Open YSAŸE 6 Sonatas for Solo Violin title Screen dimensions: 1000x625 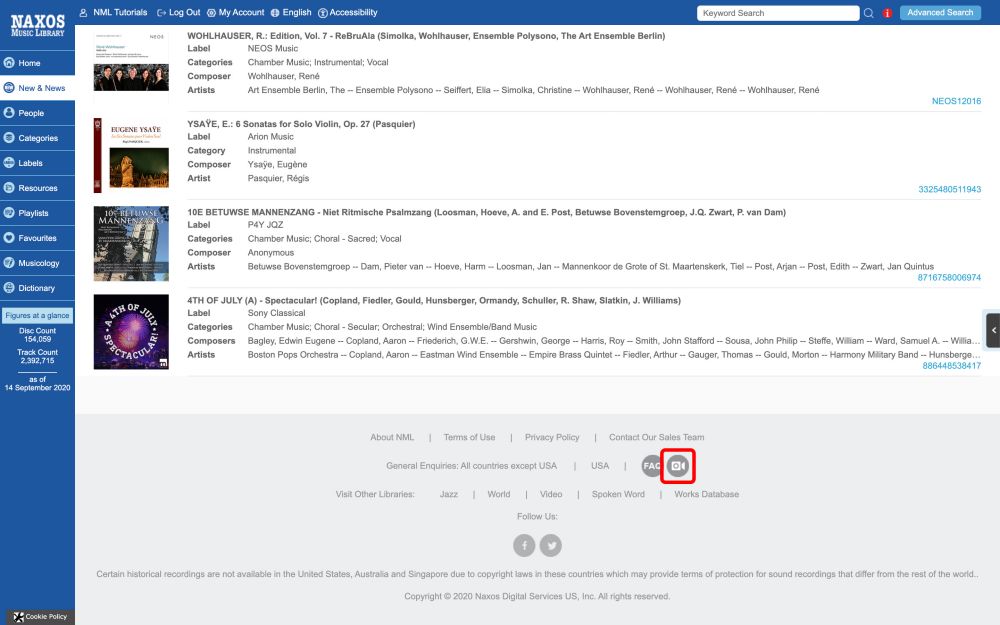[301, 124]
